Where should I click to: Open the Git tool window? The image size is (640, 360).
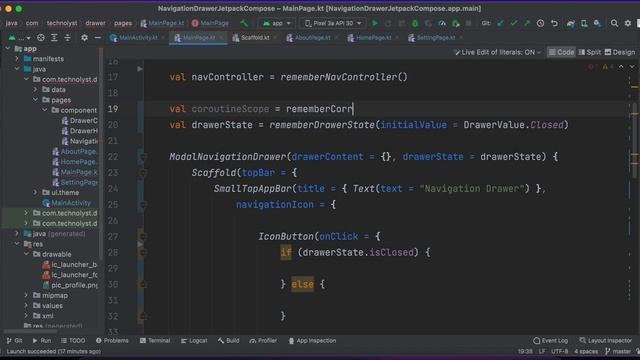tap(14, 340)
